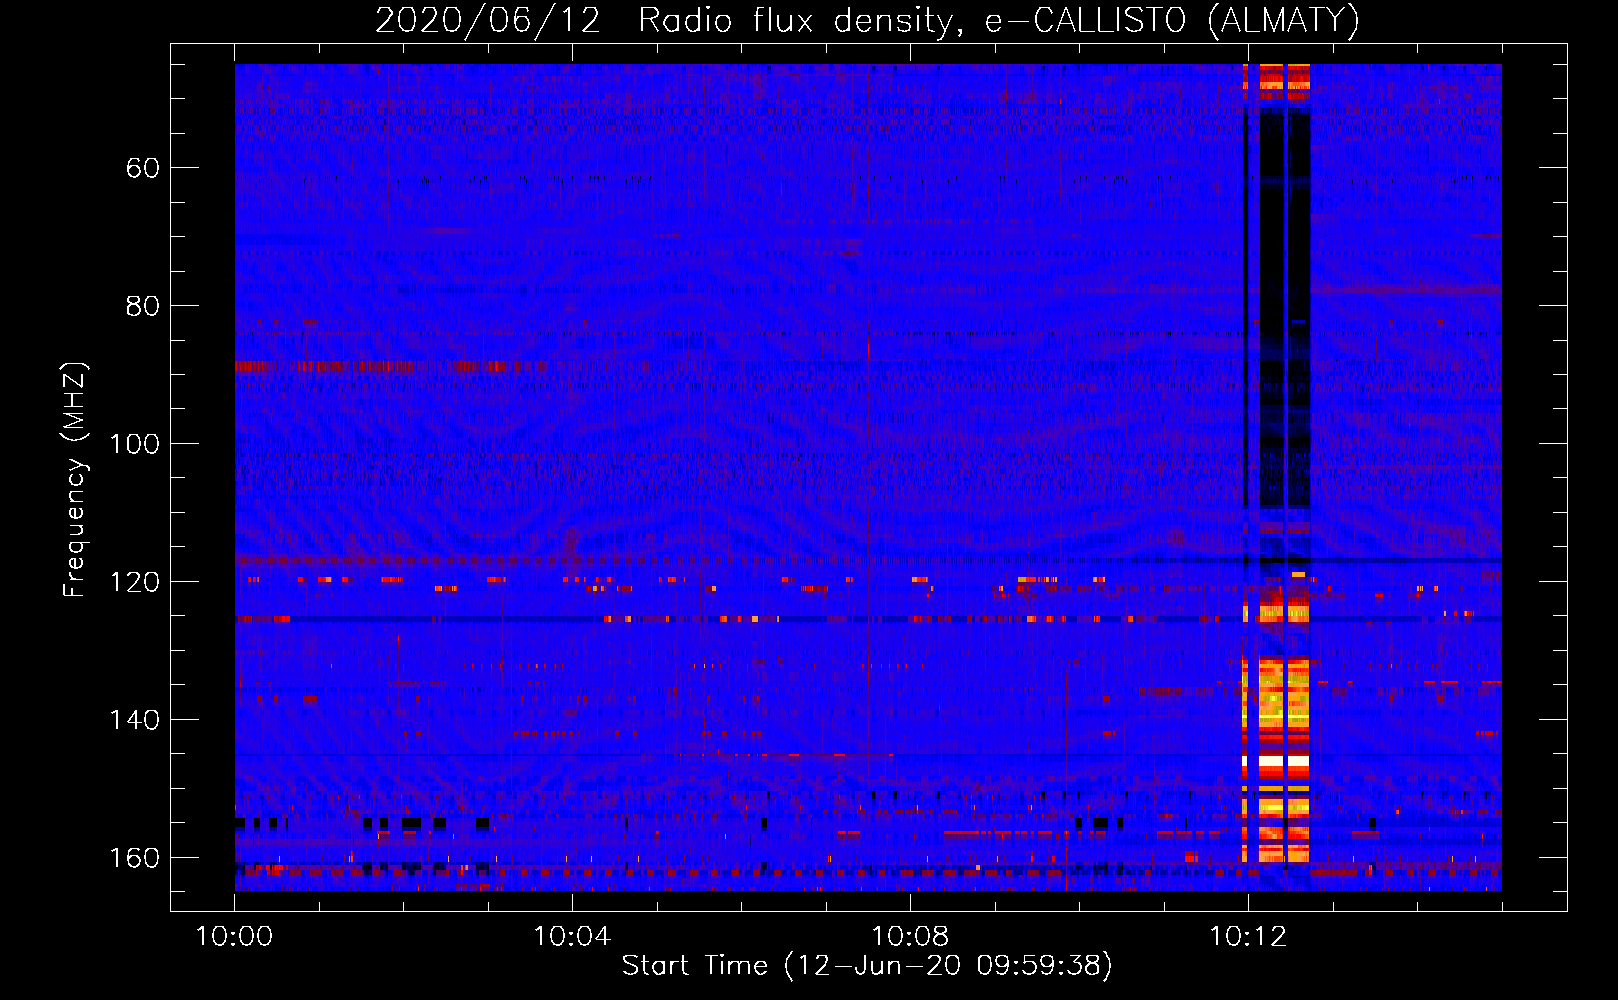Click the 160 frequency tick label
Screen dimensions: 1618x1000
[134, 857]
